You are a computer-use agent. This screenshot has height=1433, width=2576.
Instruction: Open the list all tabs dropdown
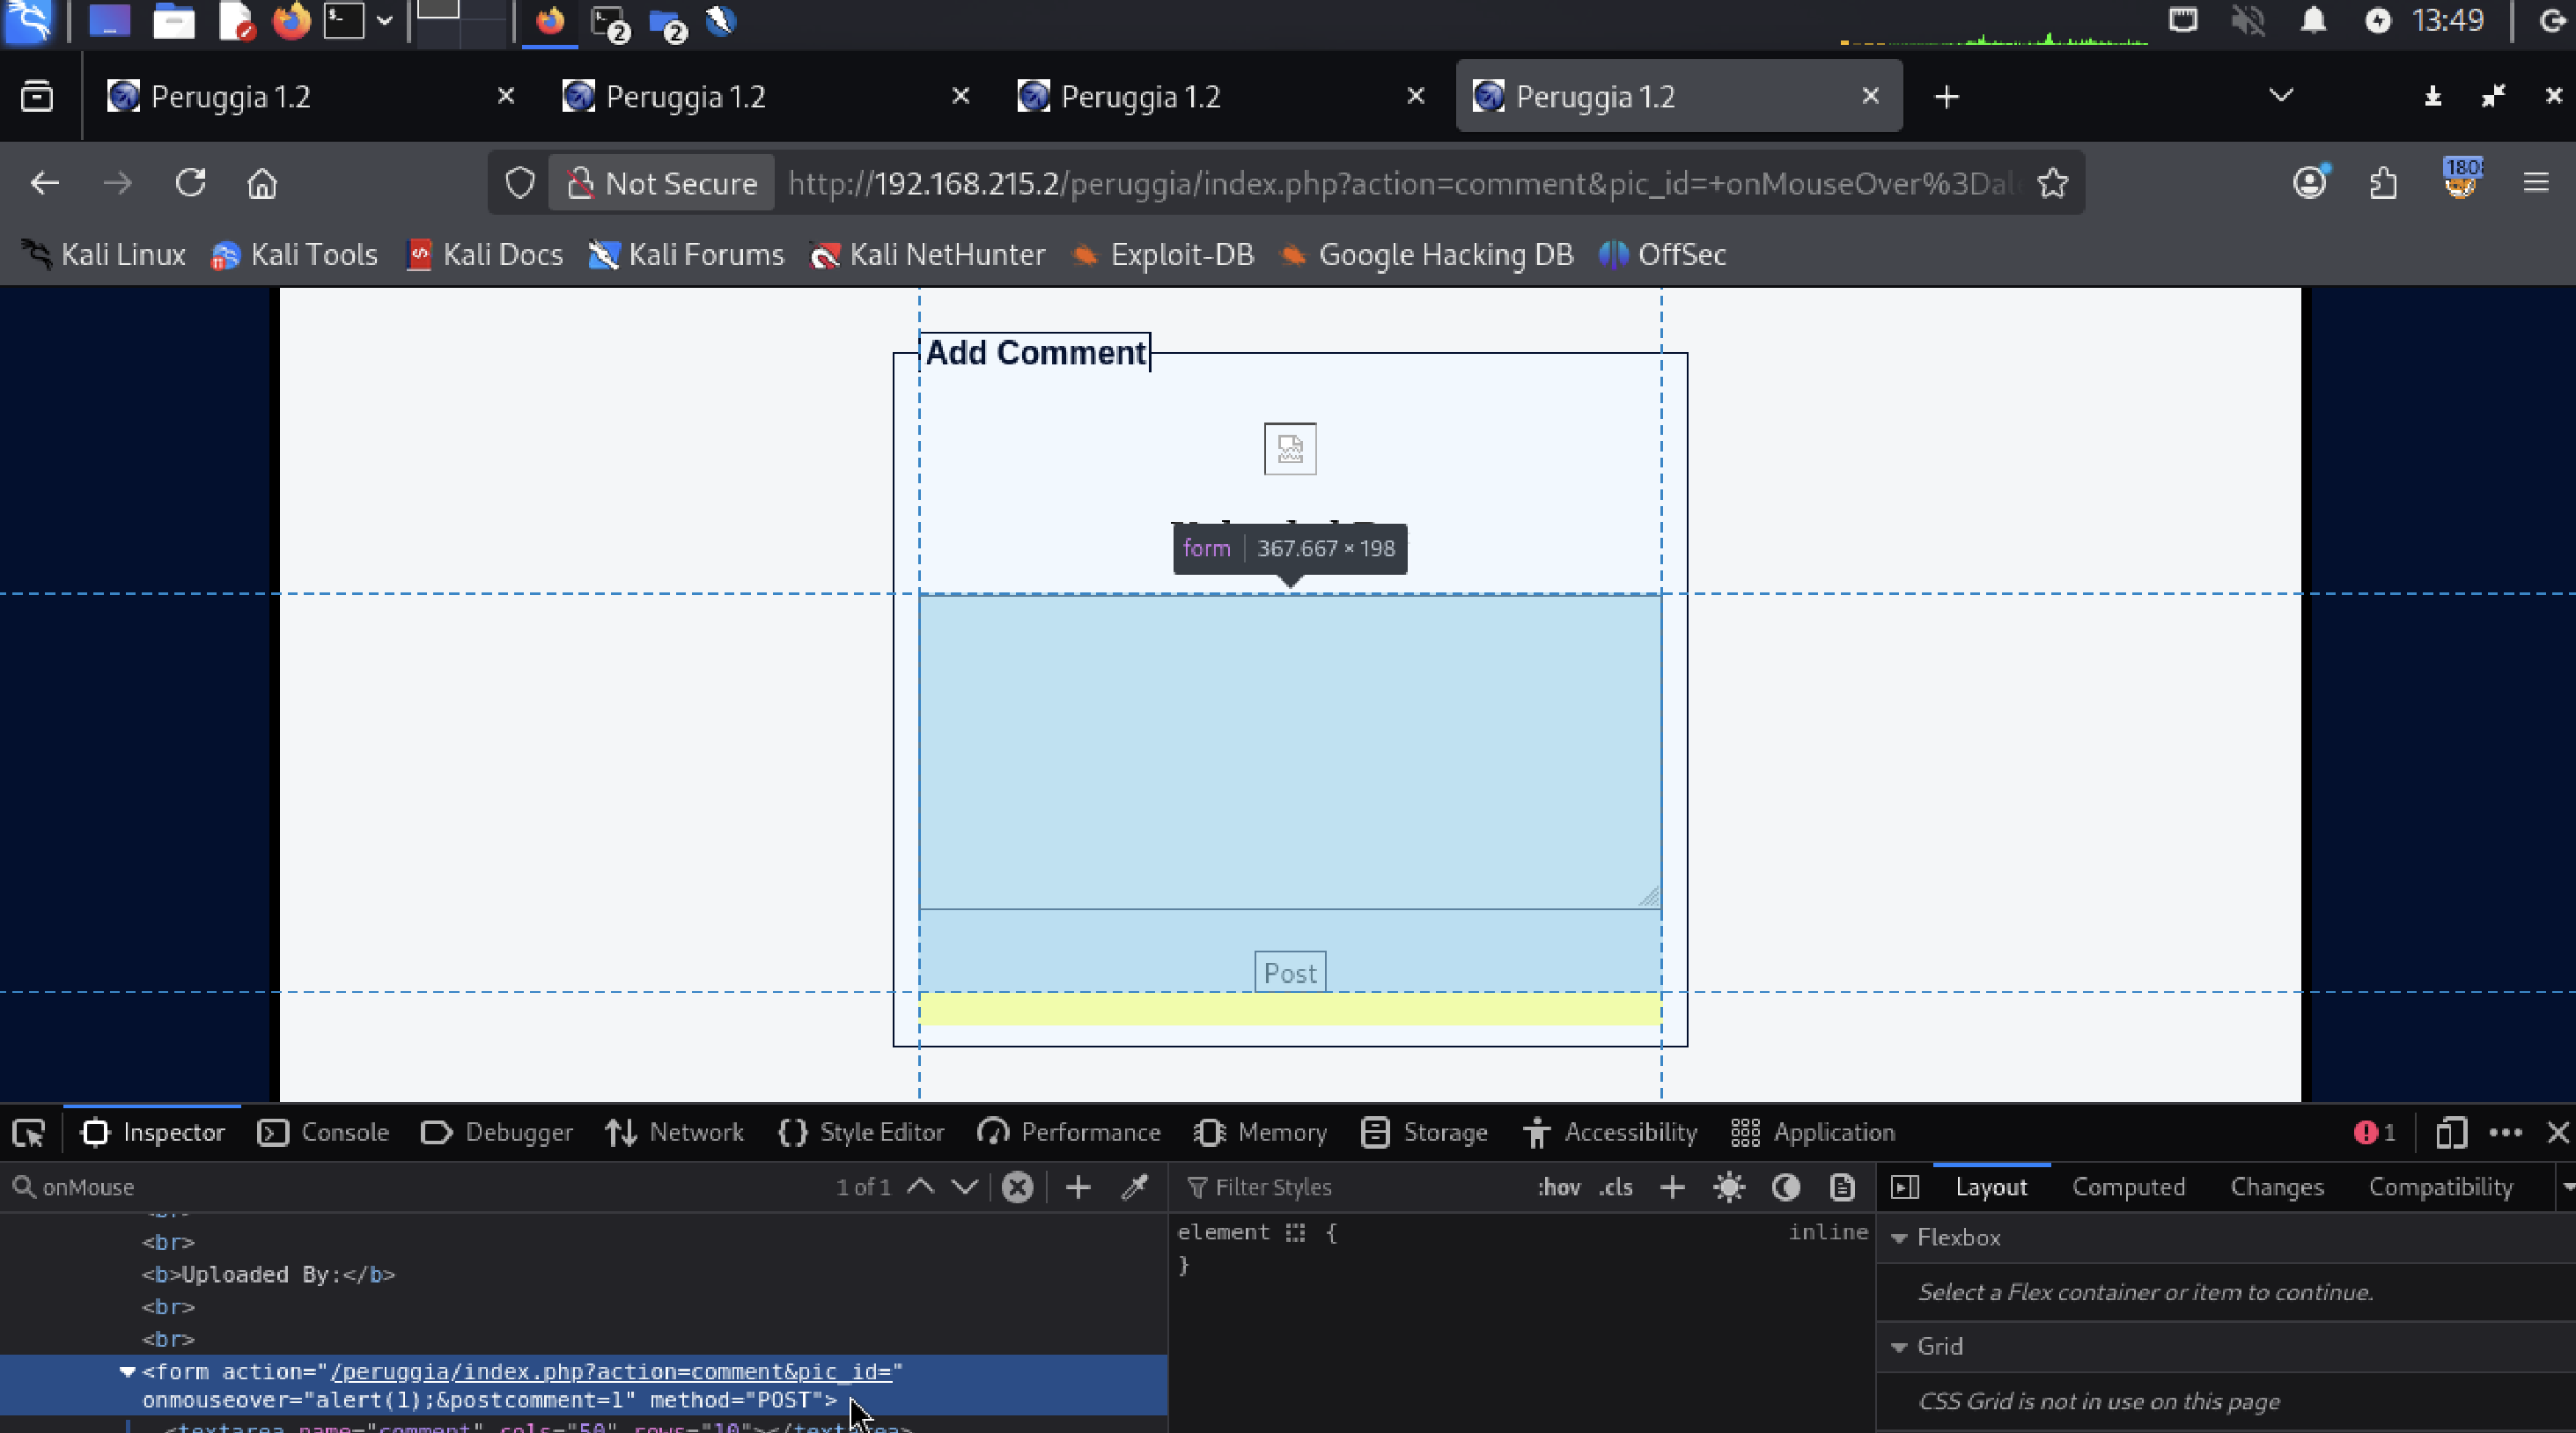[2281, 96]
